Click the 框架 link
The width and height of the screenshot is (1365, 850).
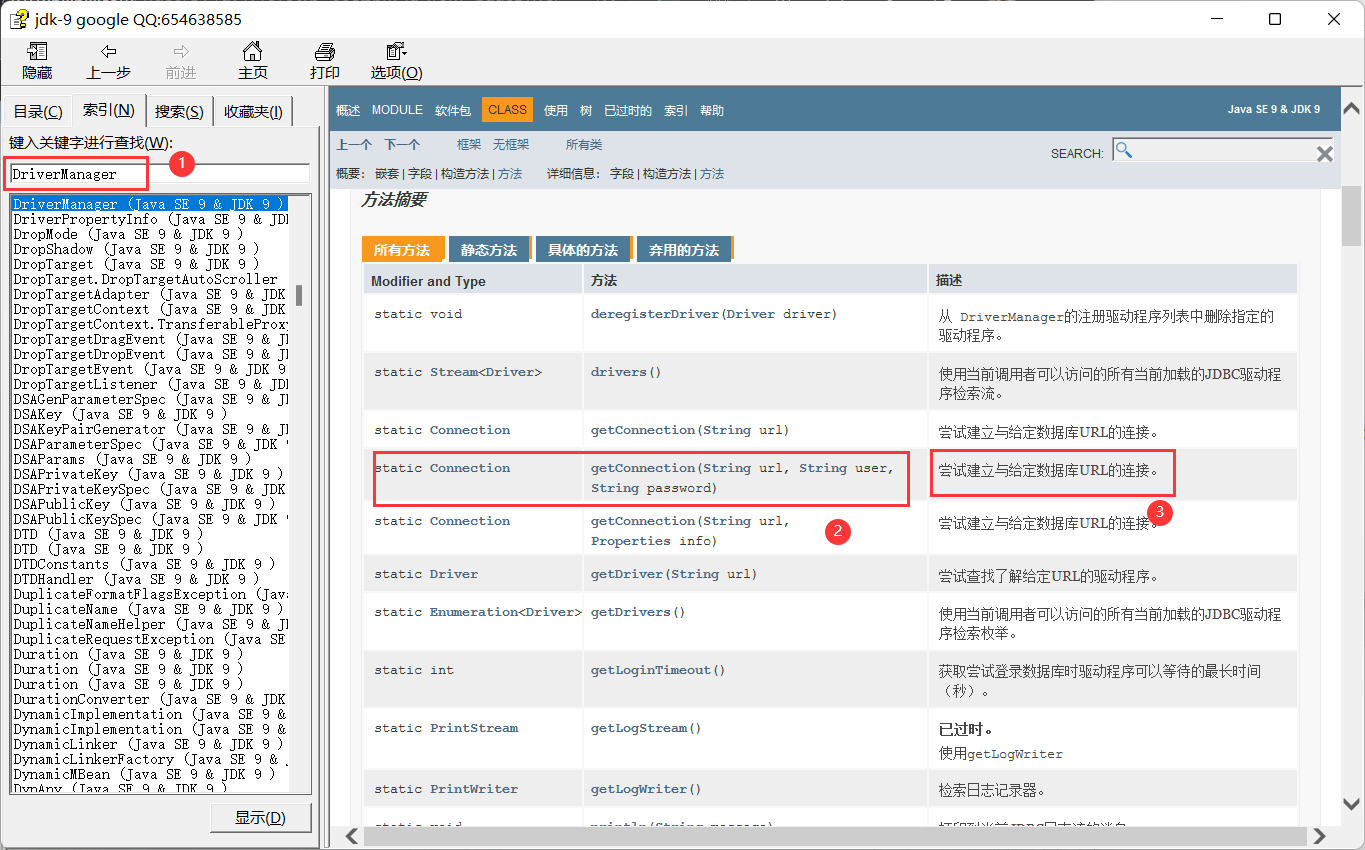469,145
